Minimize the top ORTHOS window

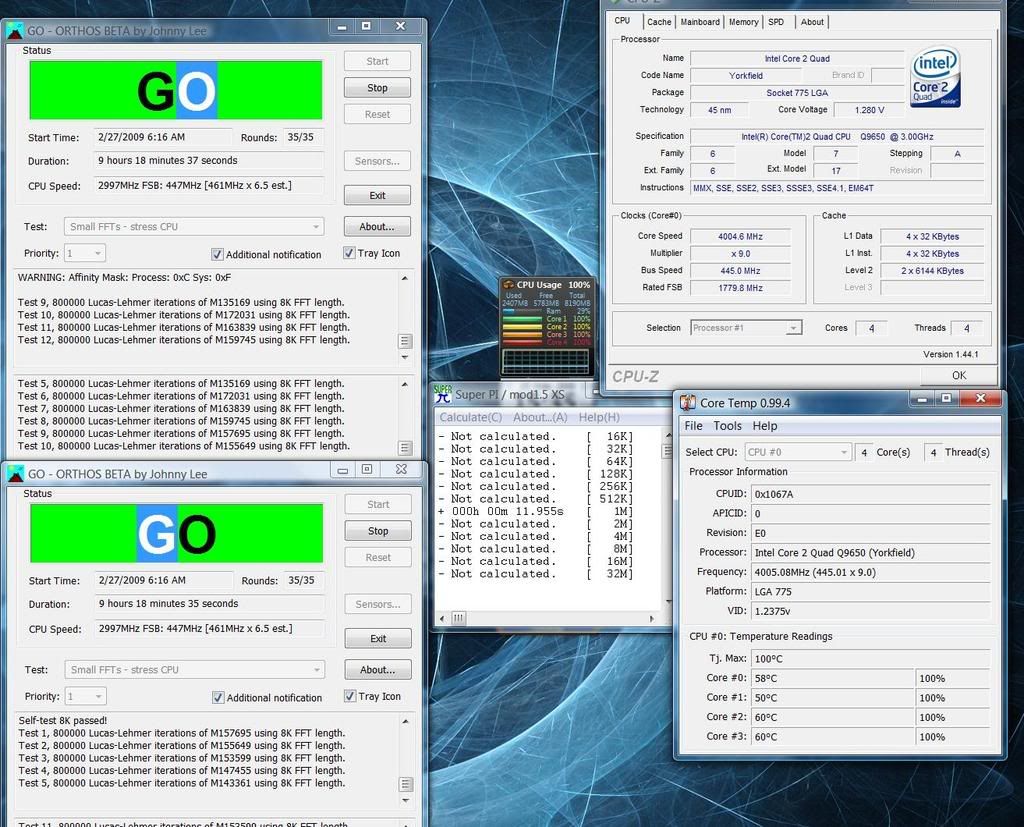(x=342, y=27)
